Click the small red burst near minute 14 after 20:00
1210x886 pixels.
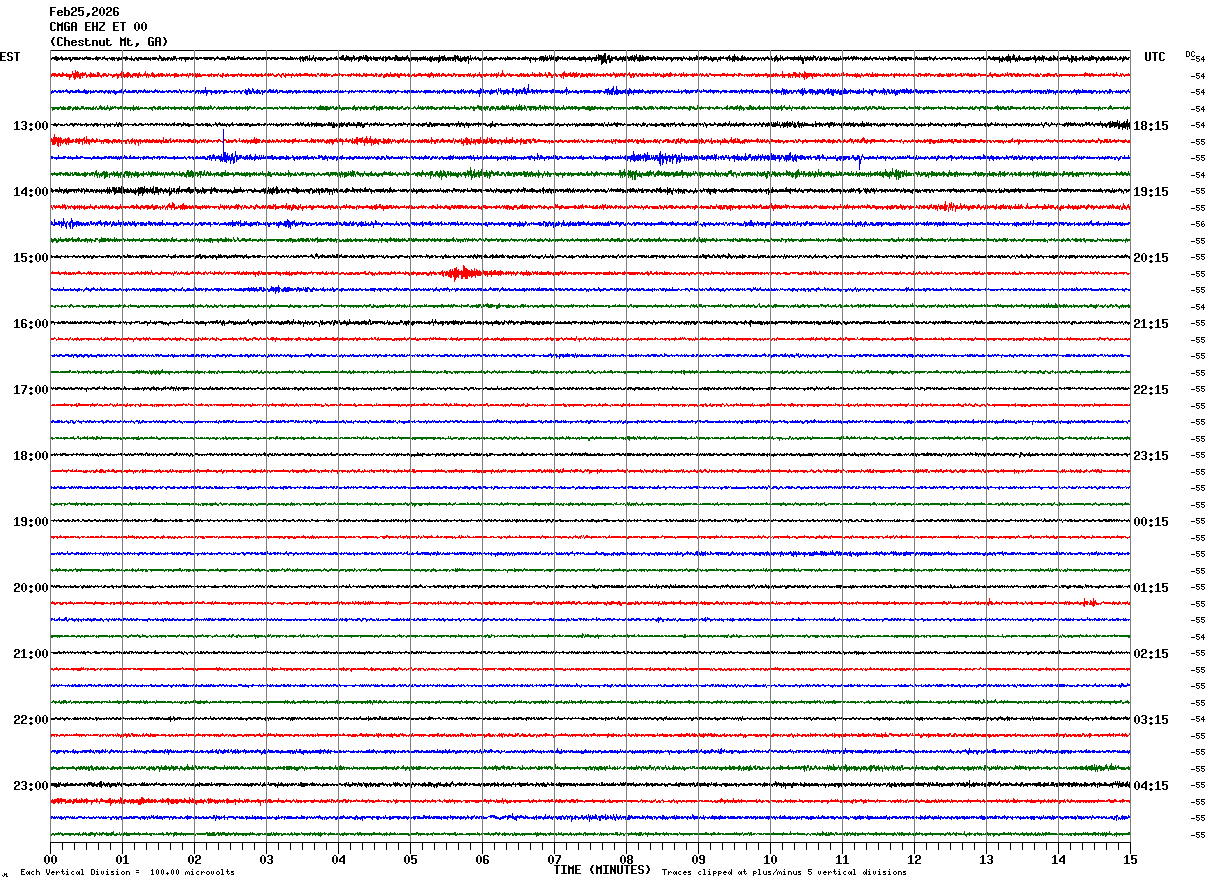1089,602
